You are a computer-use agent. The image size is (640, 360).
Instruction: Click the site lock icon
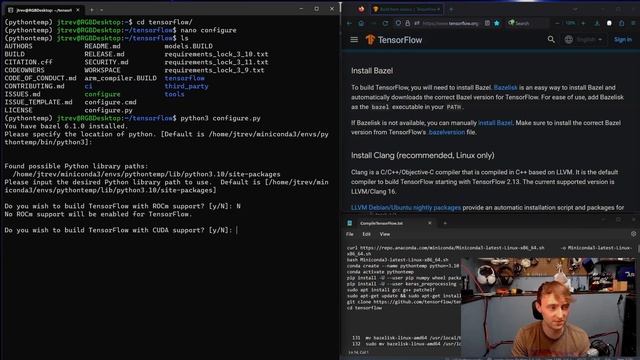[x=407, y=23]
